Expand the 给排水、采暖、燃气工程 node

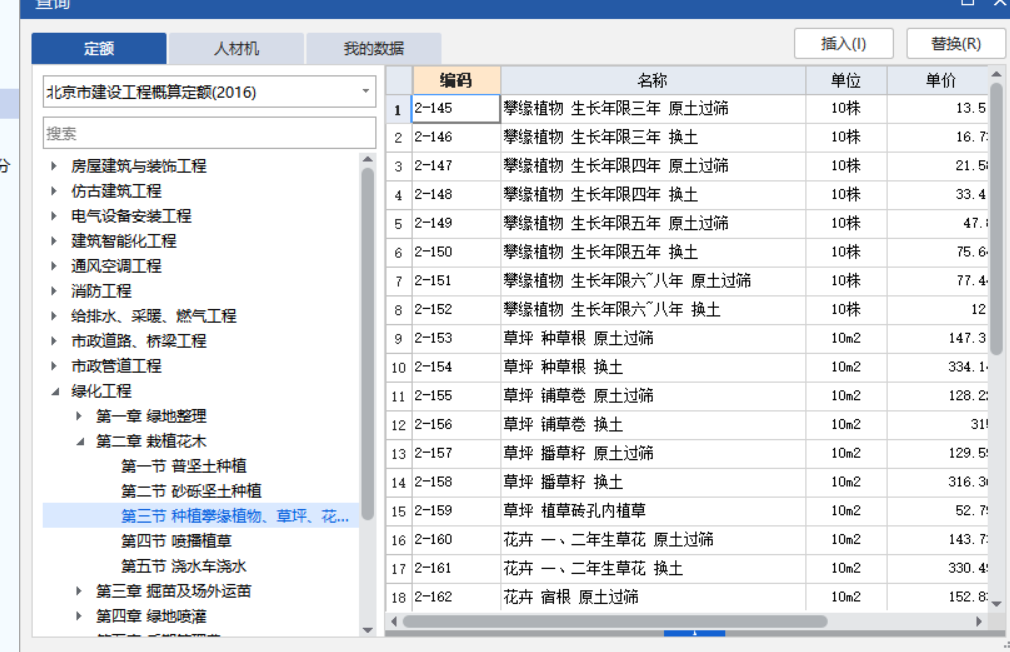point(54,316)
